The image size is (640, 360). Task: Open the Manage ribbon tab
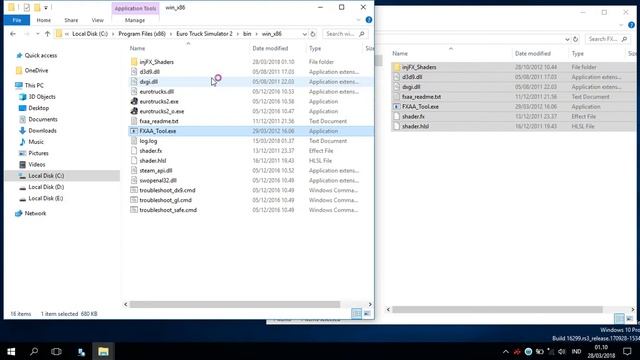(135, 20)
